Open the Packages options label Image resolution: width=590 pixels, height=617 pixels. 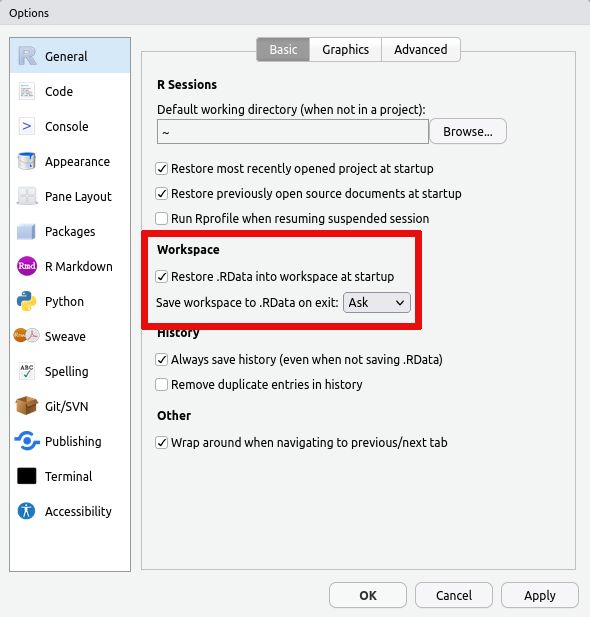coord(70,232)
